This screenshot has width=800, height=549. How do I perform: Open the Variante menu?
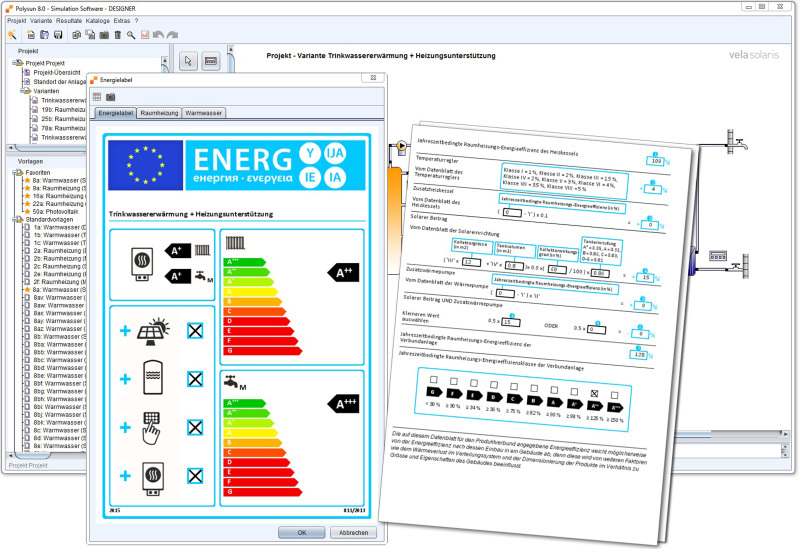click(41, 21)
